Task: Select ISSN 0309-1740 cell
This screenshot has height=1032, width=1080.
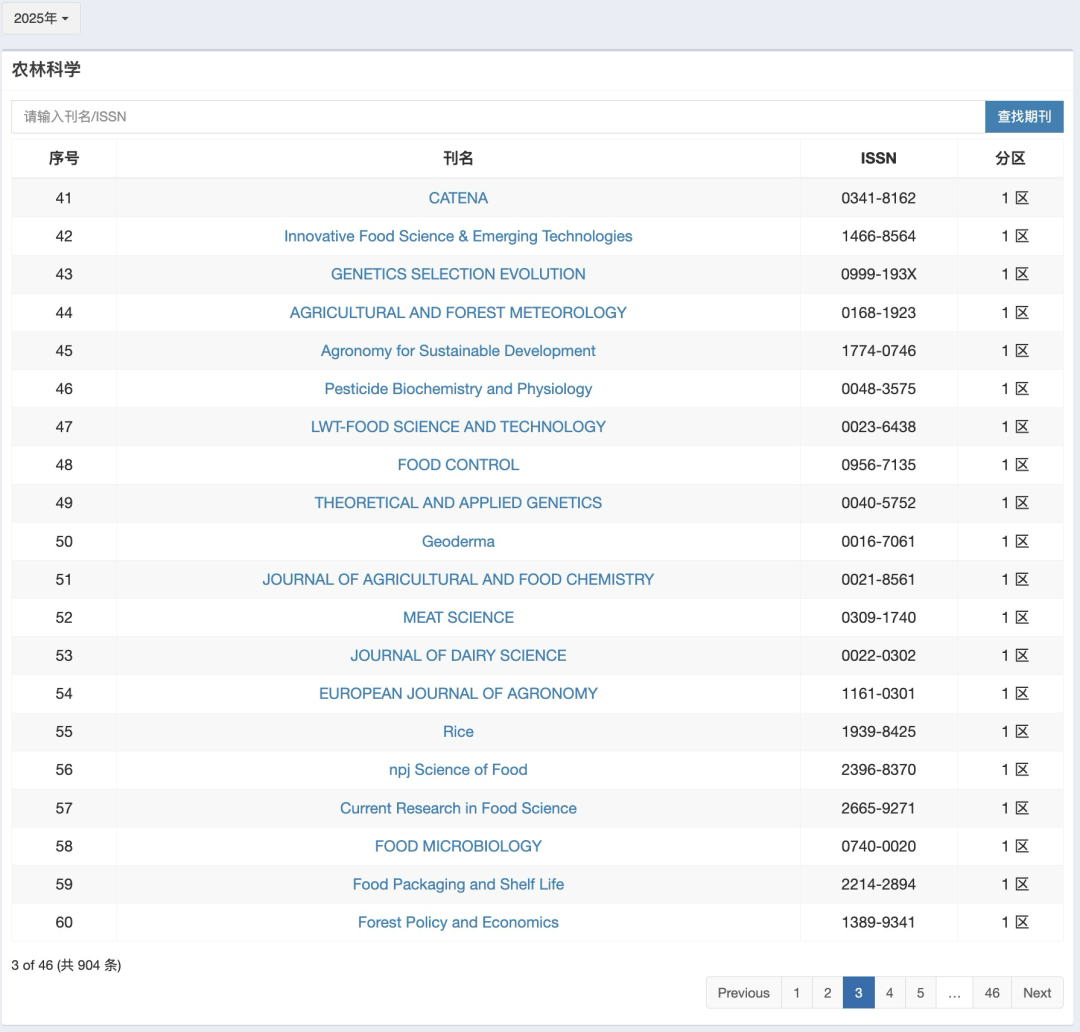Action: [878, 617]
